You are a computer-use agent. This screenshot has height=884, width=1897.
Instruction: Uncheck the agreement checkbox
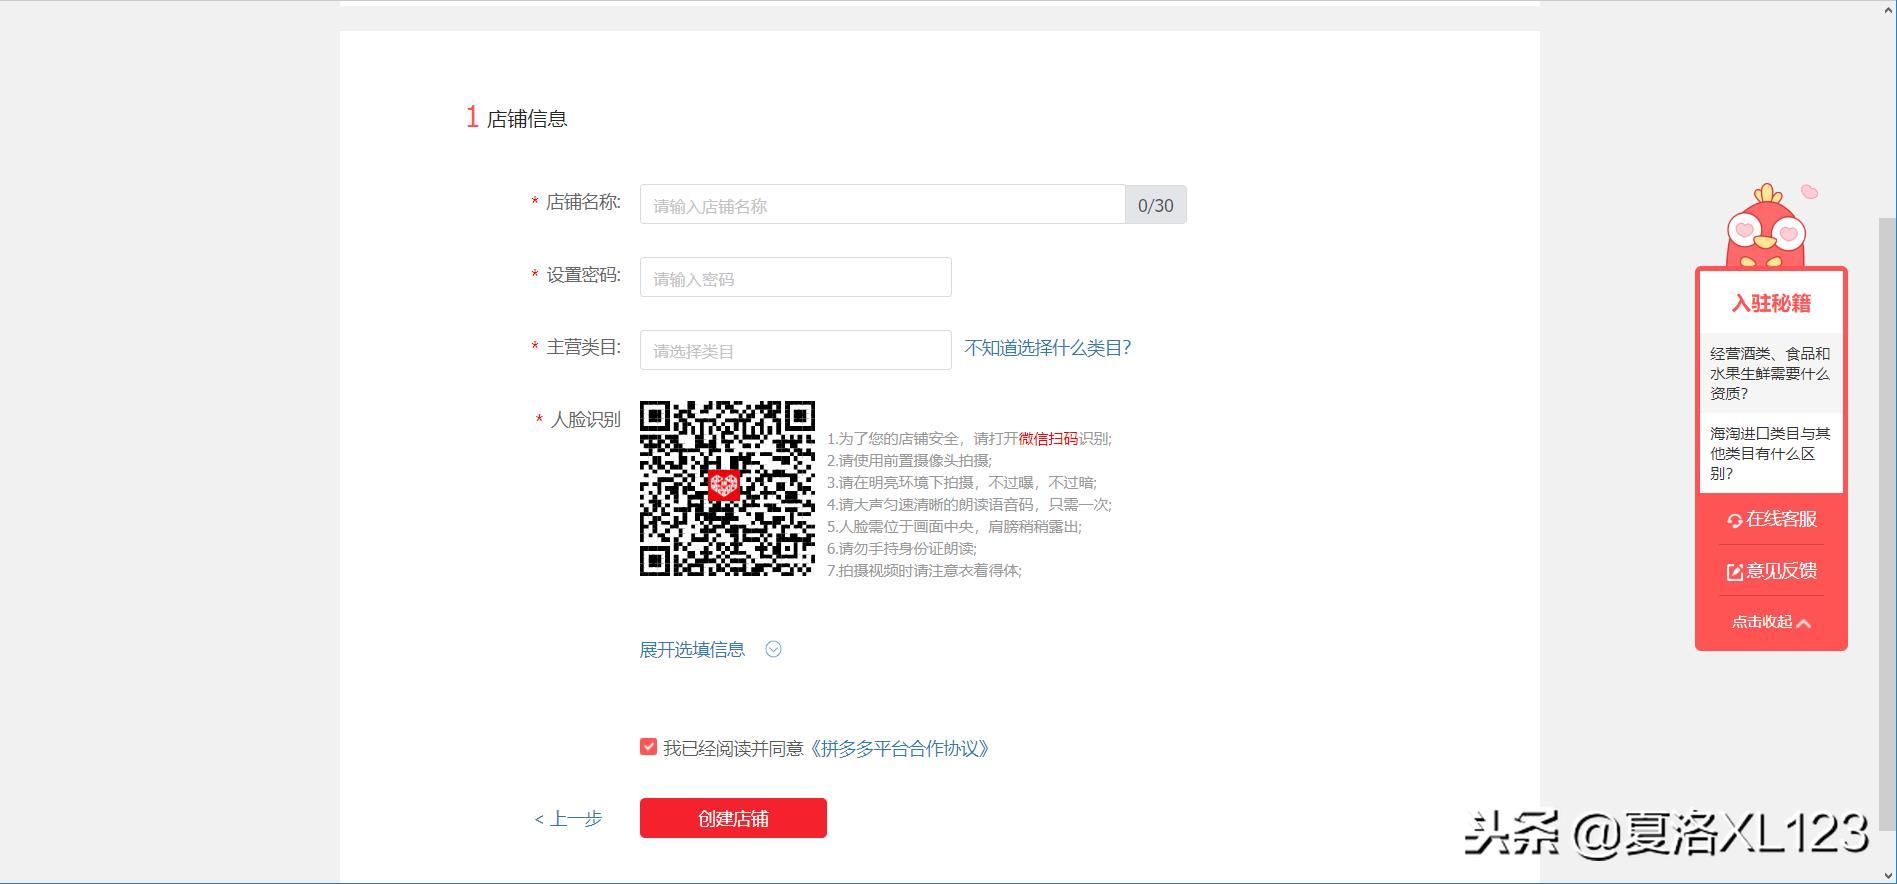[x=648, y=747]
